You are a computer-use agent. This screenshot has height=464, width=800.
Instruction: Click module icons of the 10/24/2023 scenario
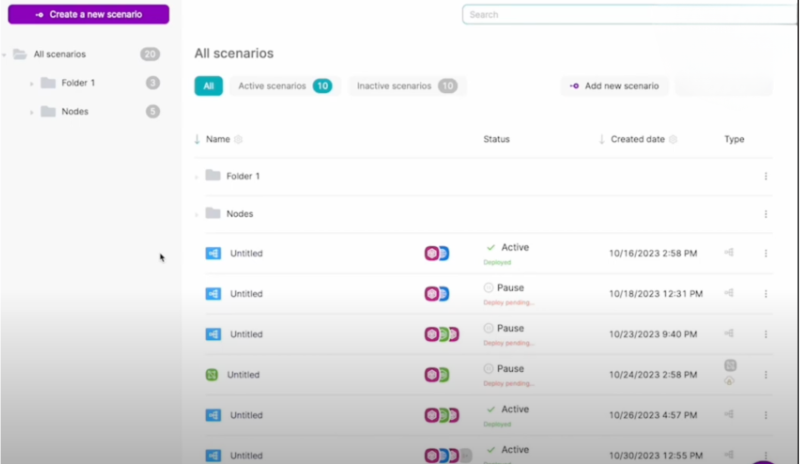[437, 375]
